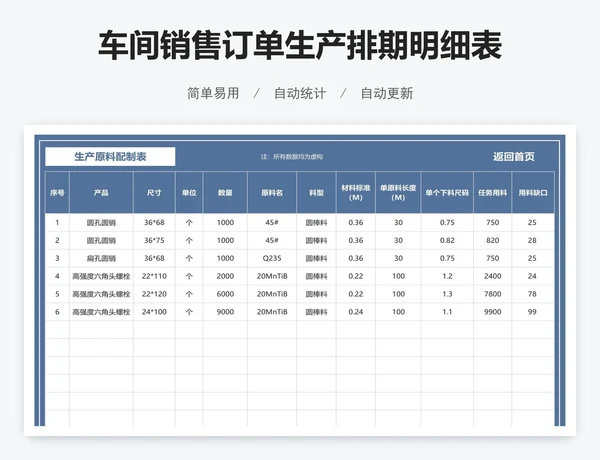Select the 任务用料 column header

[492, 192]
